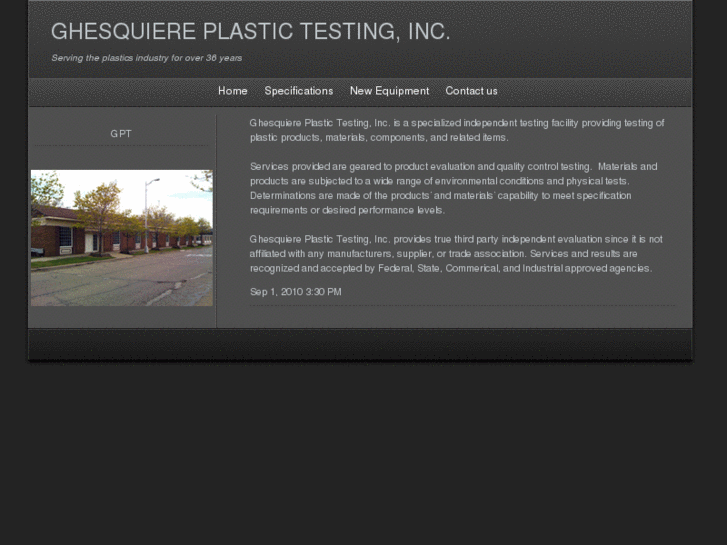Go to the Specifications page
The image size is (727, 545).
[x=299, y=91]
